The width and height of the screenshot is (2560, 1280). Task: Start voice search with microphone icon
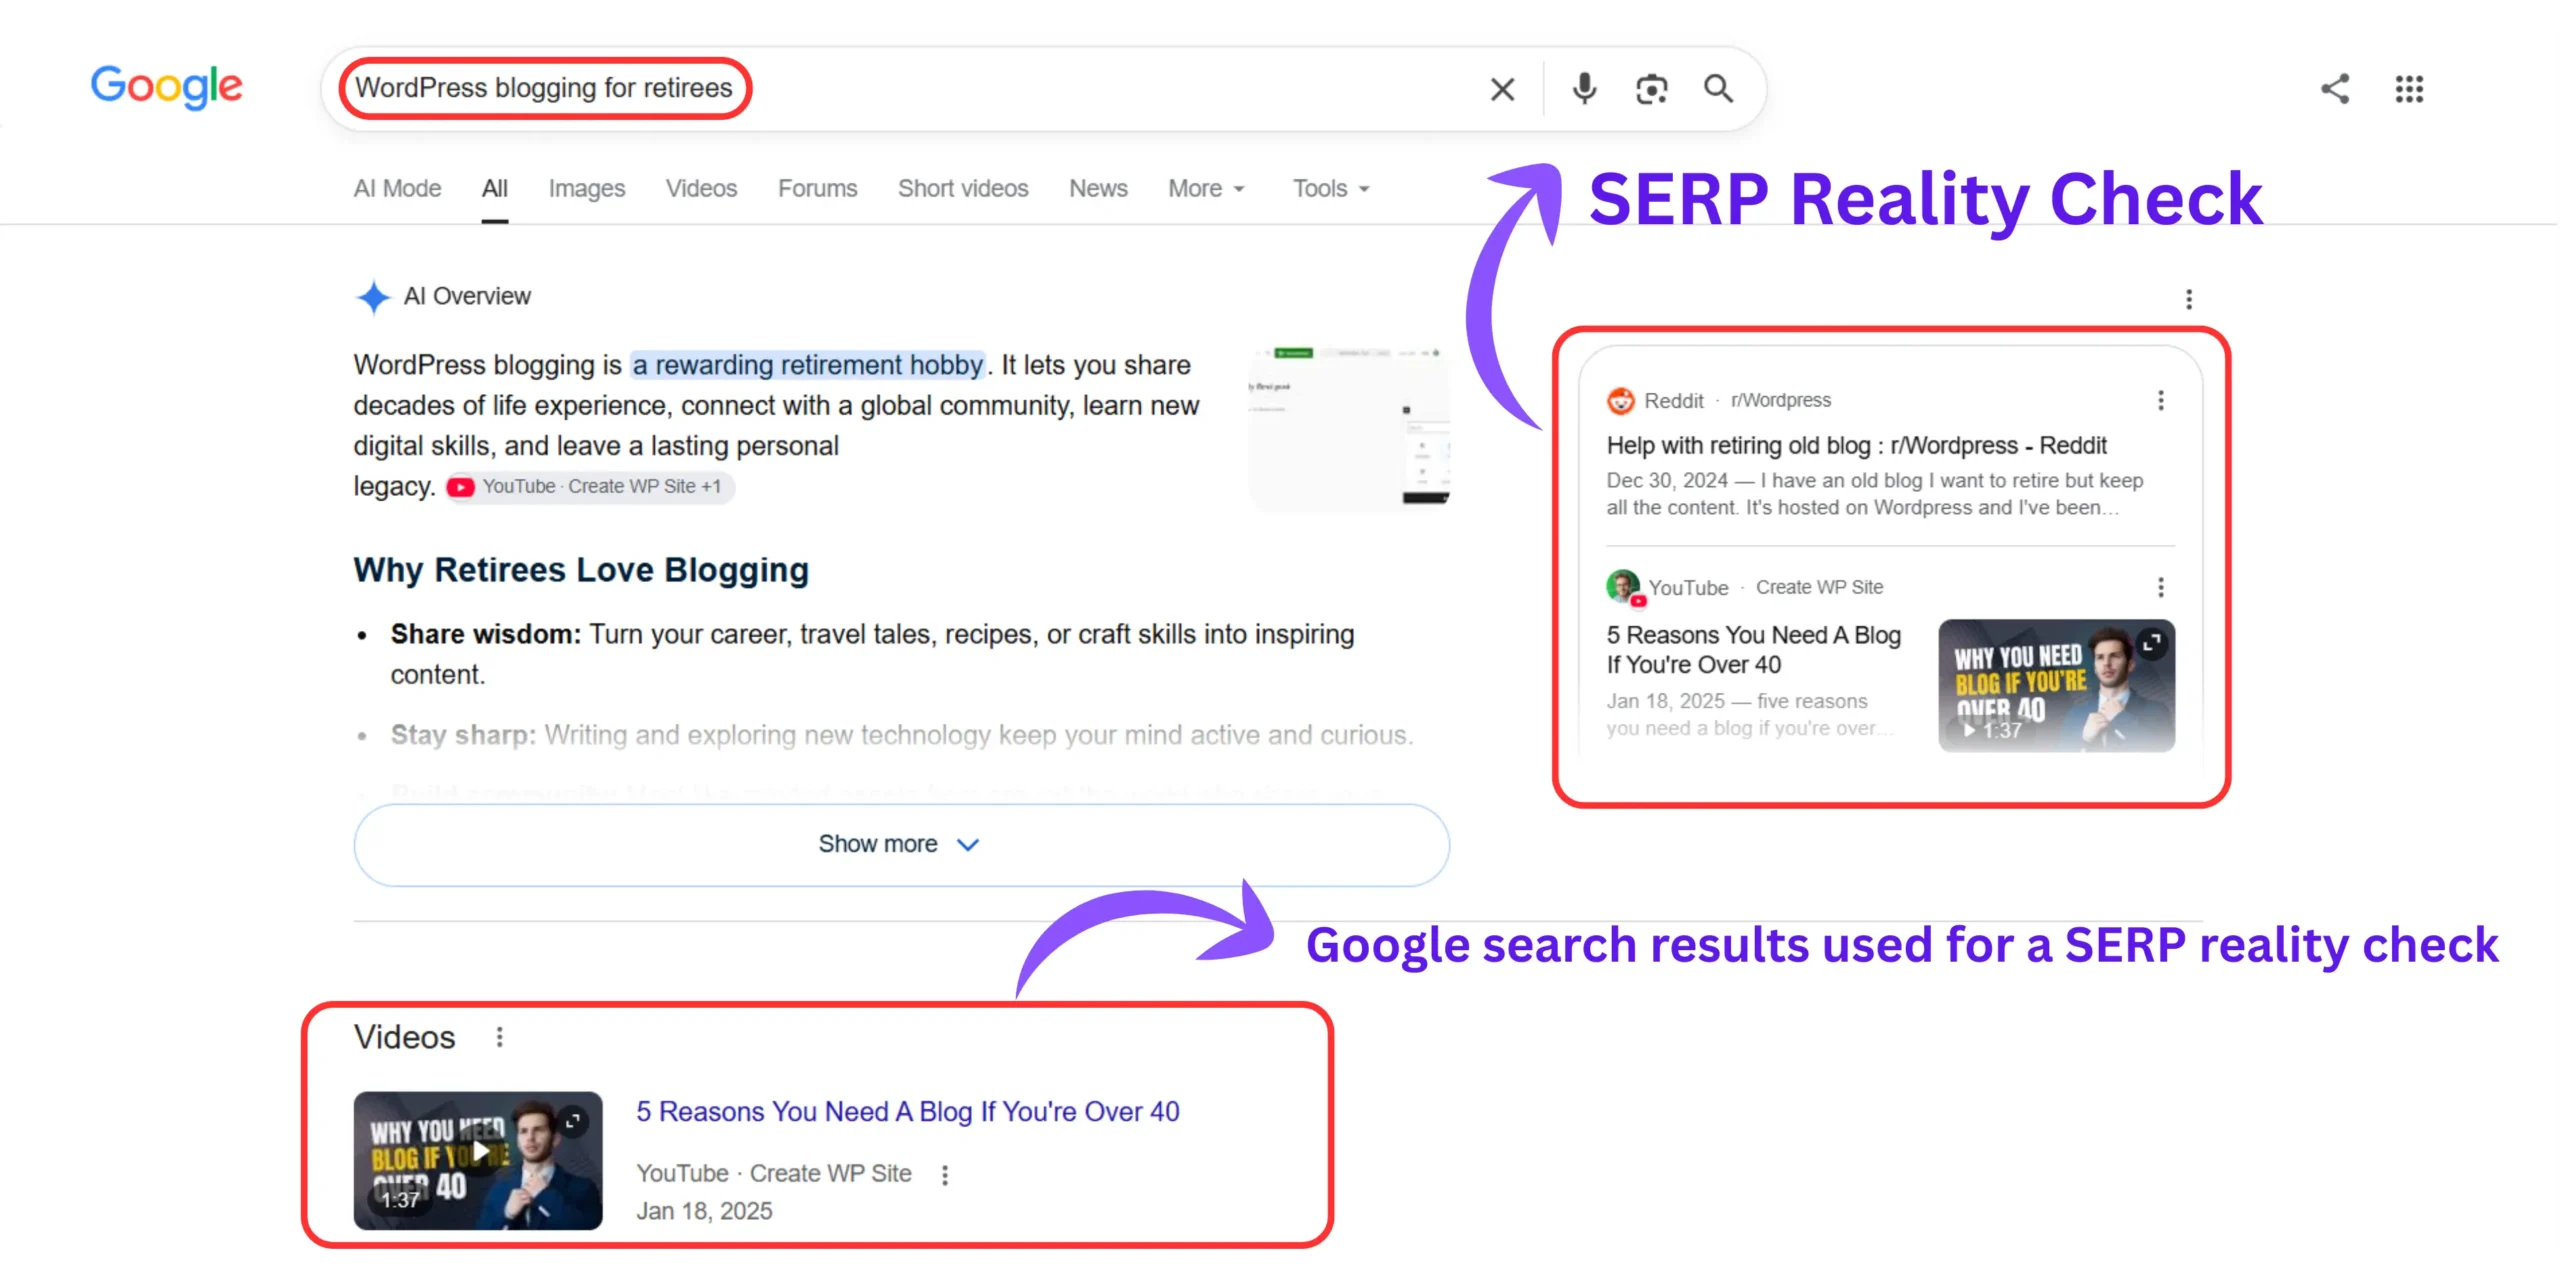coord(1583,89)
